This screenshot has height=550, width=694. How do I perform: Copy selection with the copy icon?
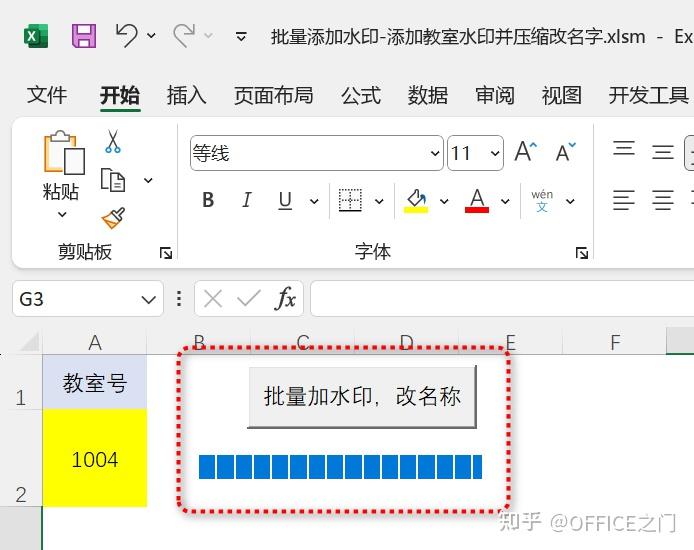(113, 180)
